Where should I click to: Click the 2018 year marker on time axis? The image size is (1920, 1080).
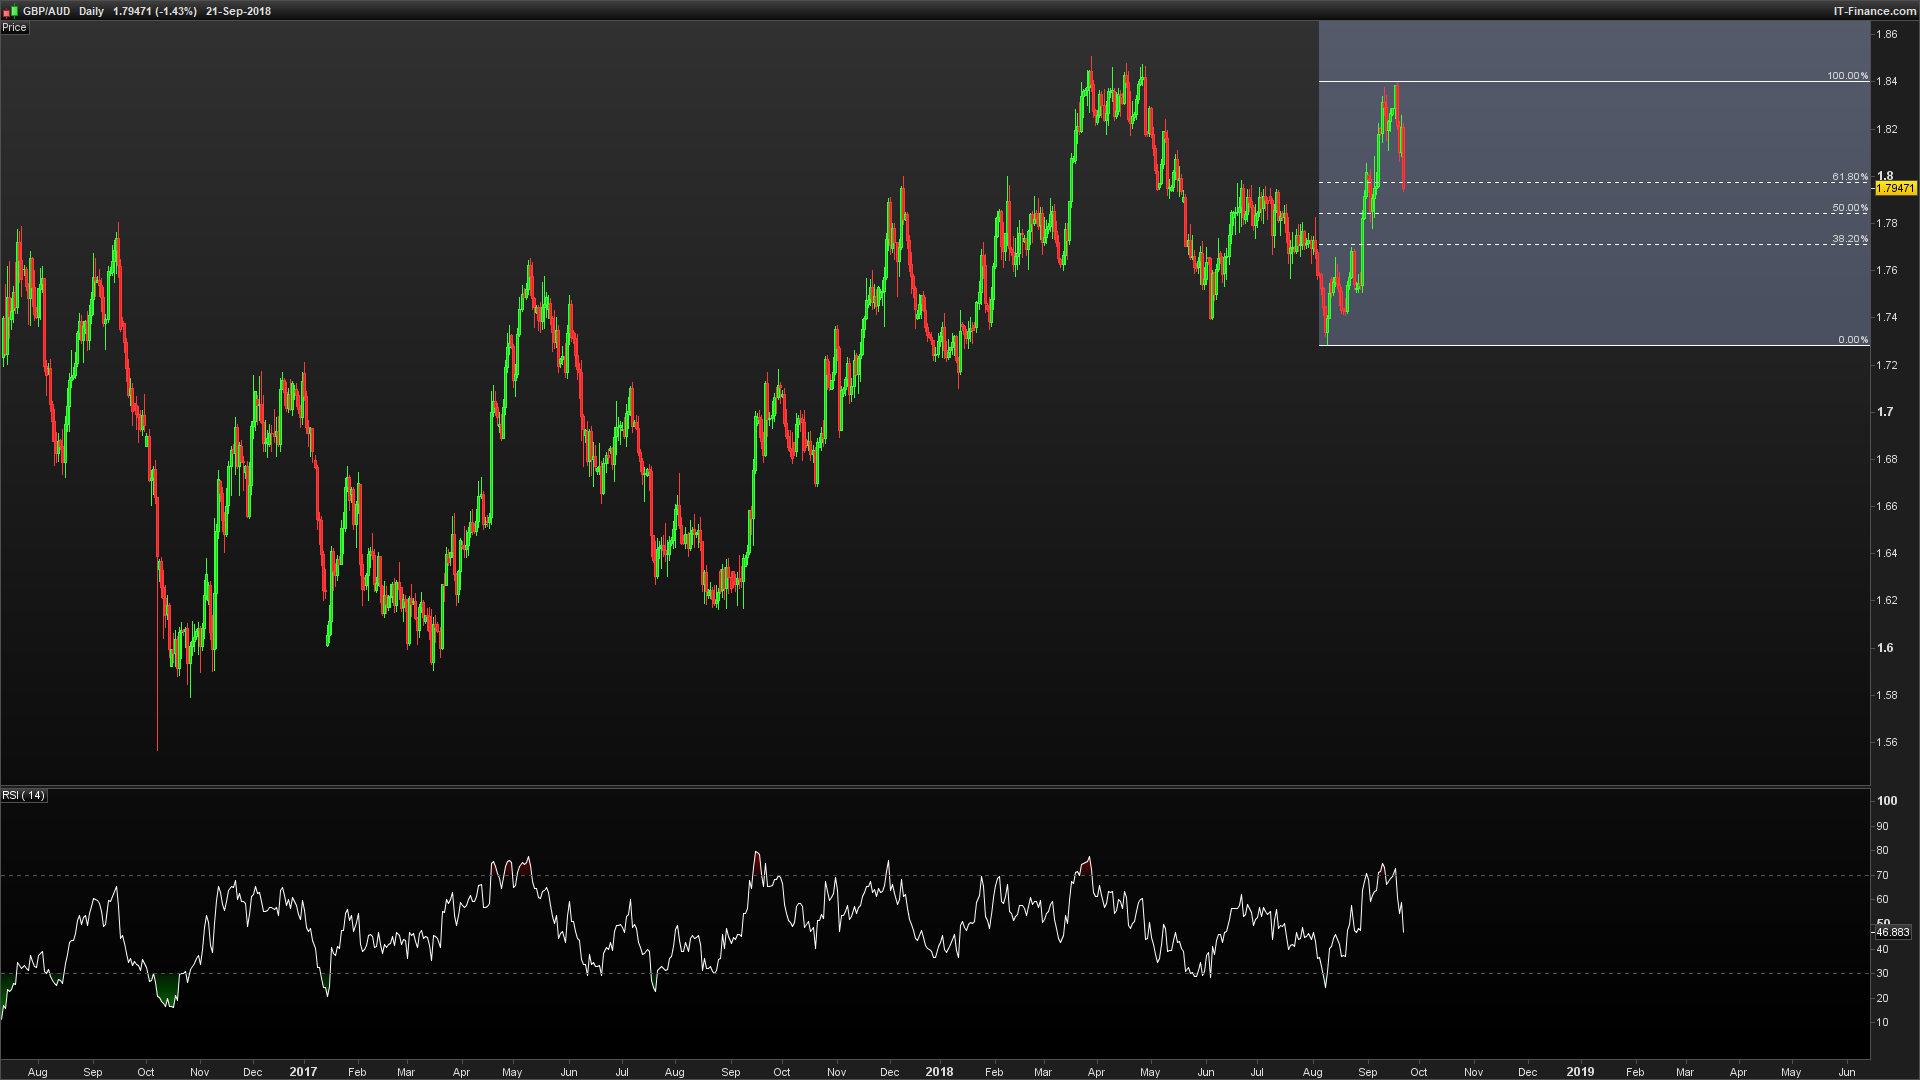tap(939, 1072)
